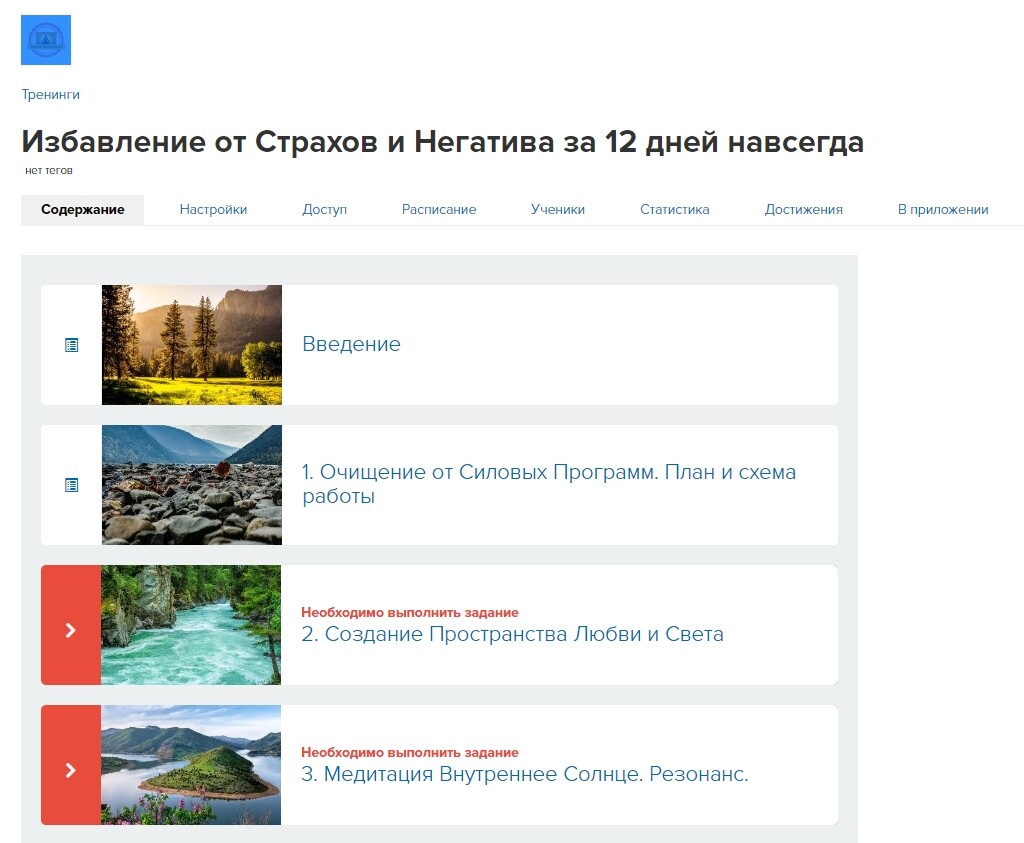Click the rocky riverbed thumbnail of lesson 1
Viewport: 1024px width, 843px height.
coord(192,485)
